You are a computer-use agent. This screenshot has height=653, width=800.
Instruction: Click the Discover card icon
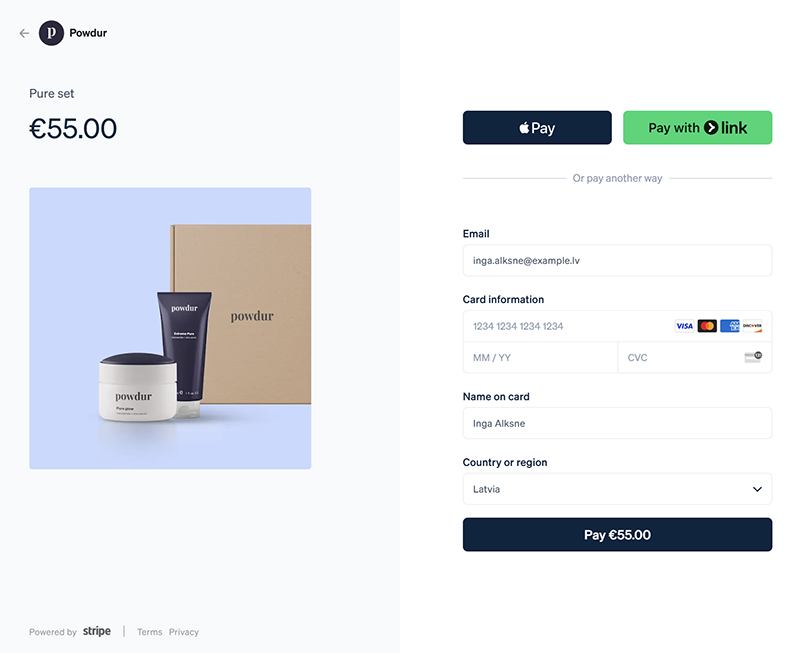point(753,326)
